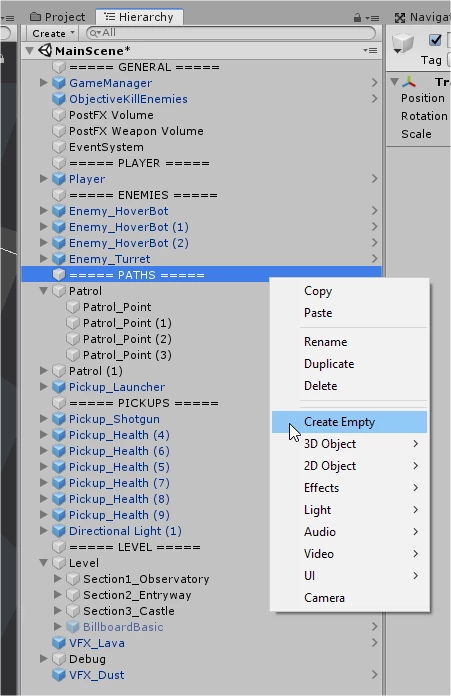Image resolution: width=451 pixels, height=696 pixels.
Task: Choose Copy in the context menu
Action: point(349,291)
